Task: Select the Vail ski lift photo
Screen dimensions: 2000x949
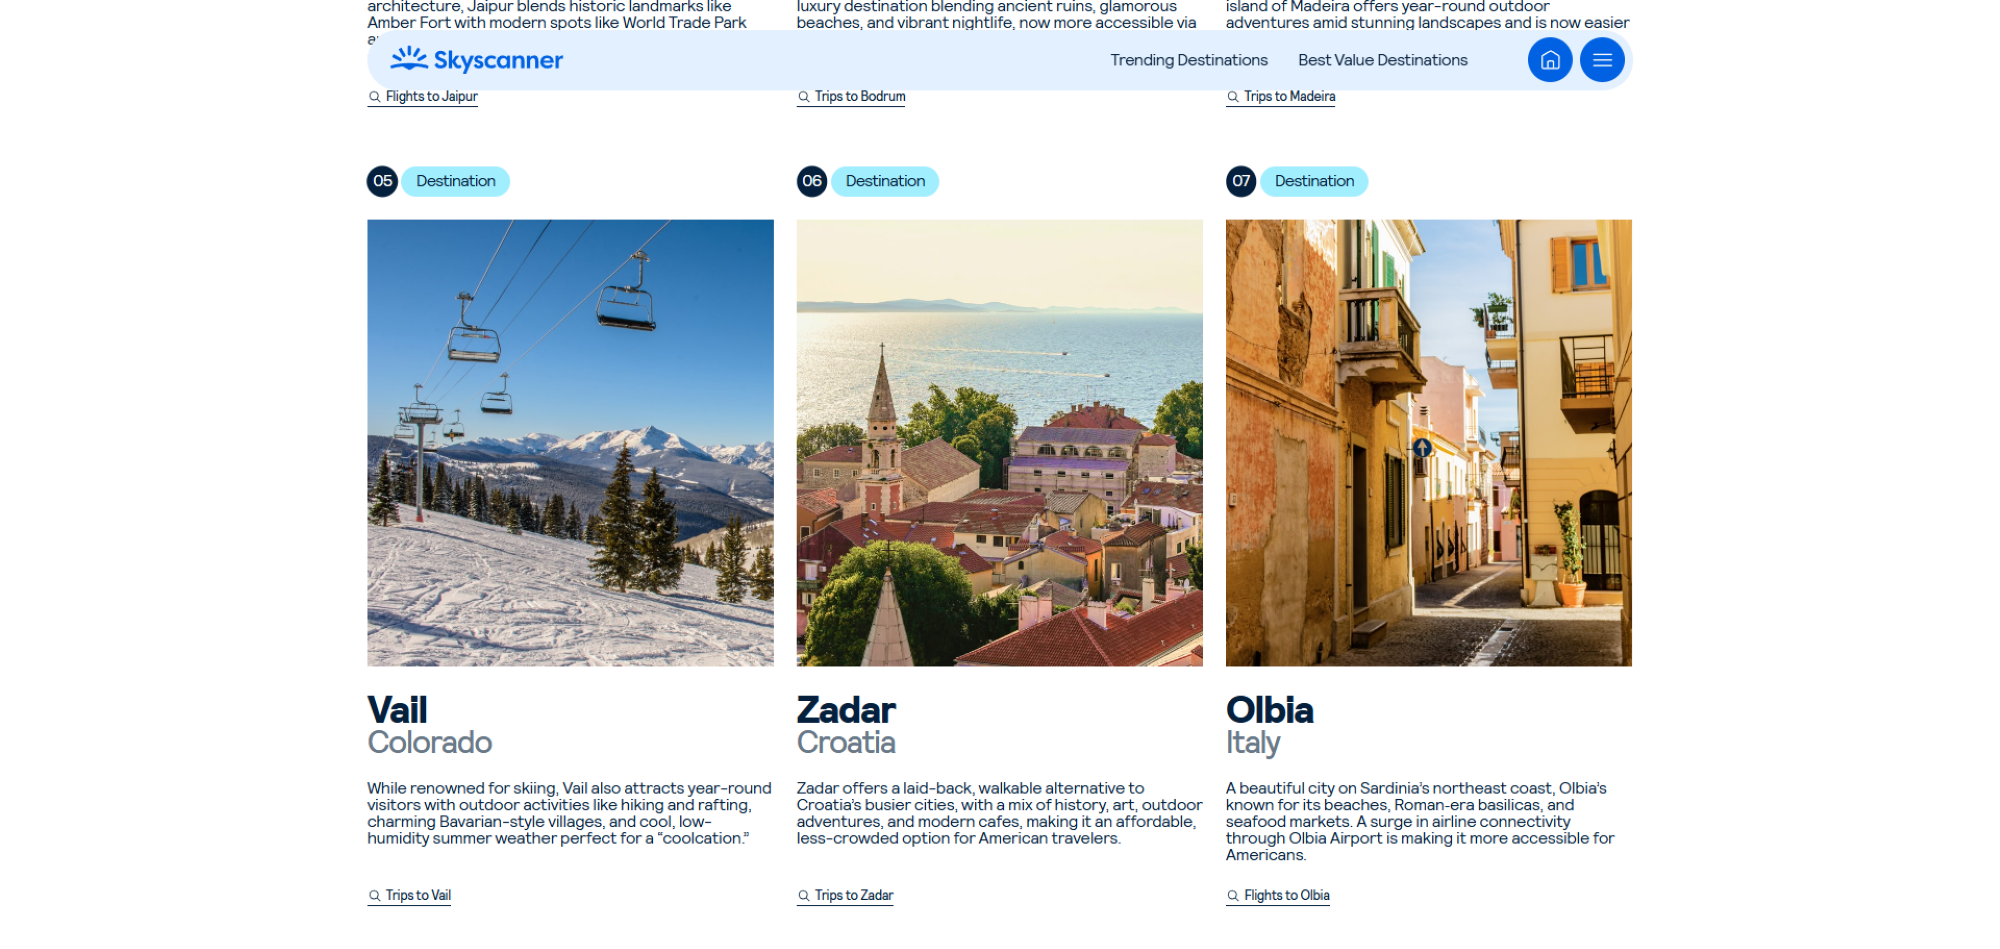Action: tap(570, 443)
